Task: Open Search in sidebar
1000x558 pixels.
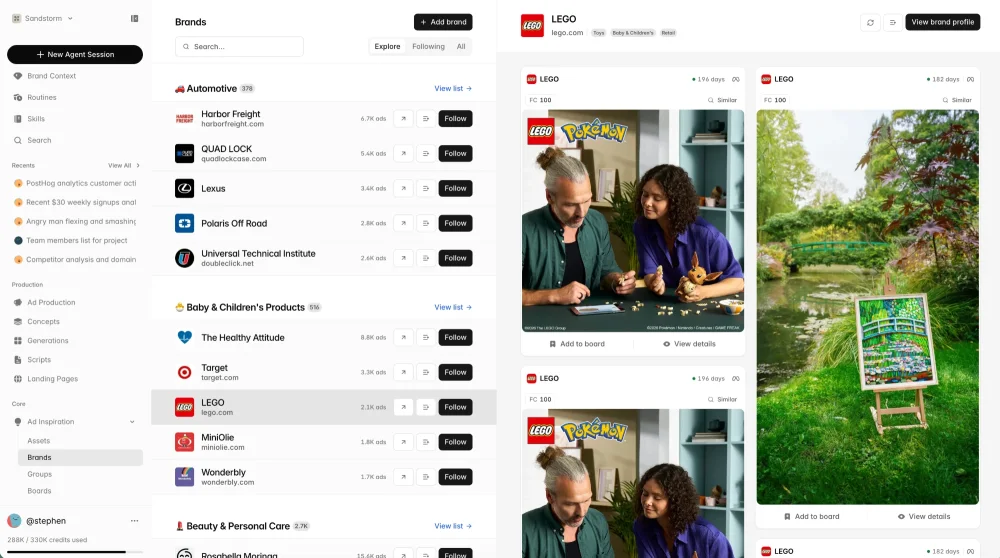Action: [x=39, y=140]
